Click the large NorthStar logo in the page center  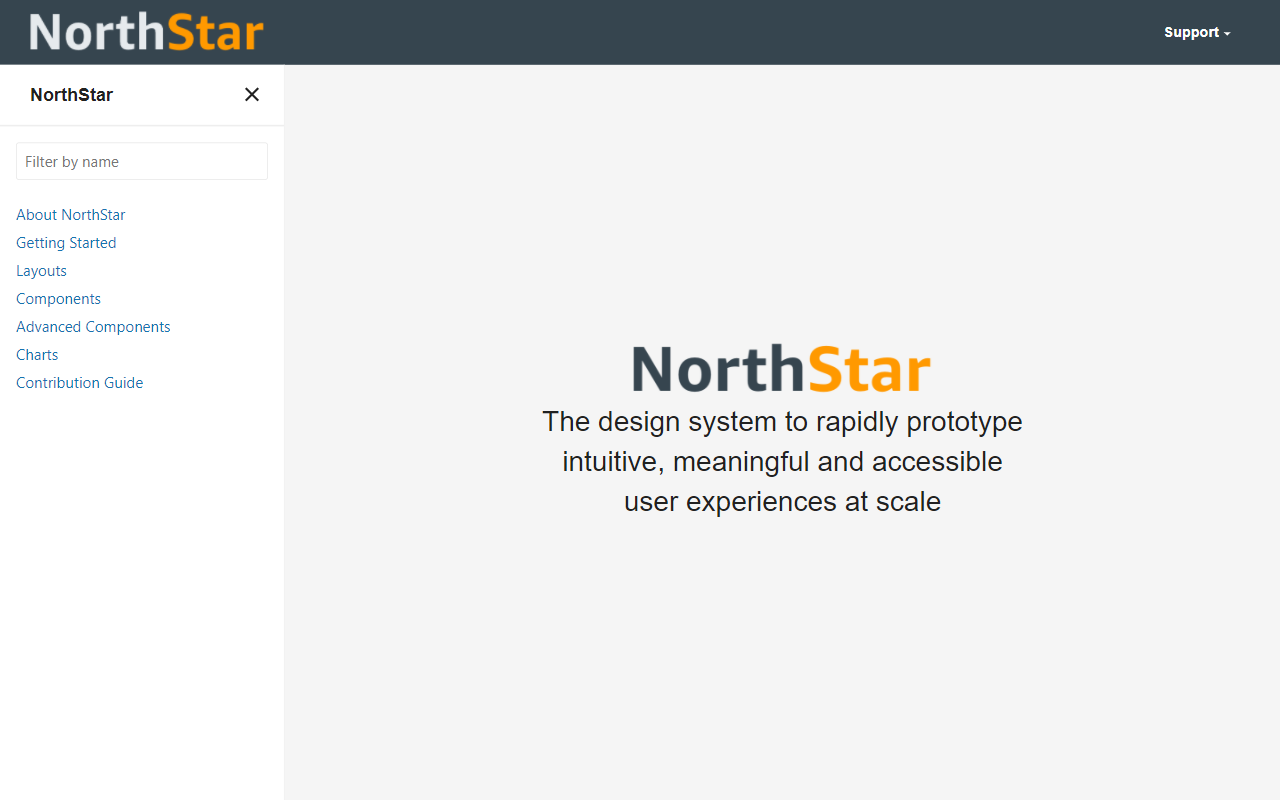[781, 368]
